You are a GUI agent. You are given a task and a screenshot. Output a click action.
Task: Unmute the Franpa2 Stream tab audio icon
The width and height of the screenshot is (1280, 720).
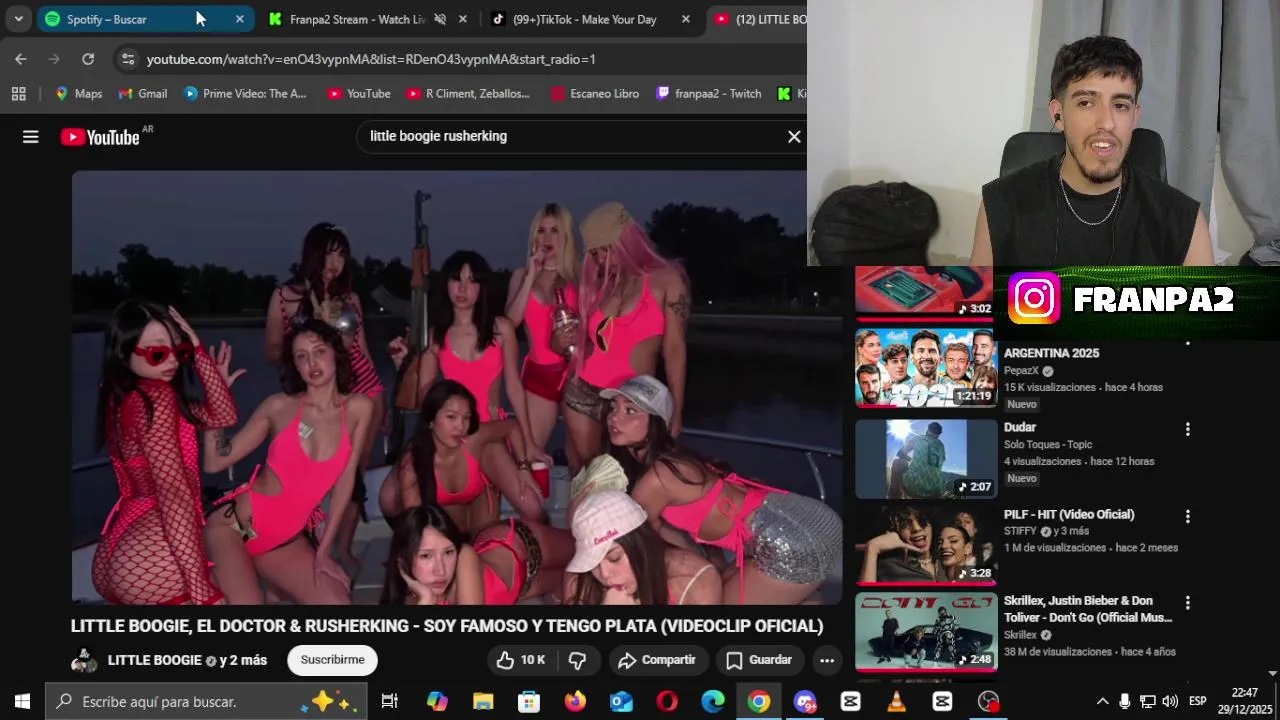440,19
